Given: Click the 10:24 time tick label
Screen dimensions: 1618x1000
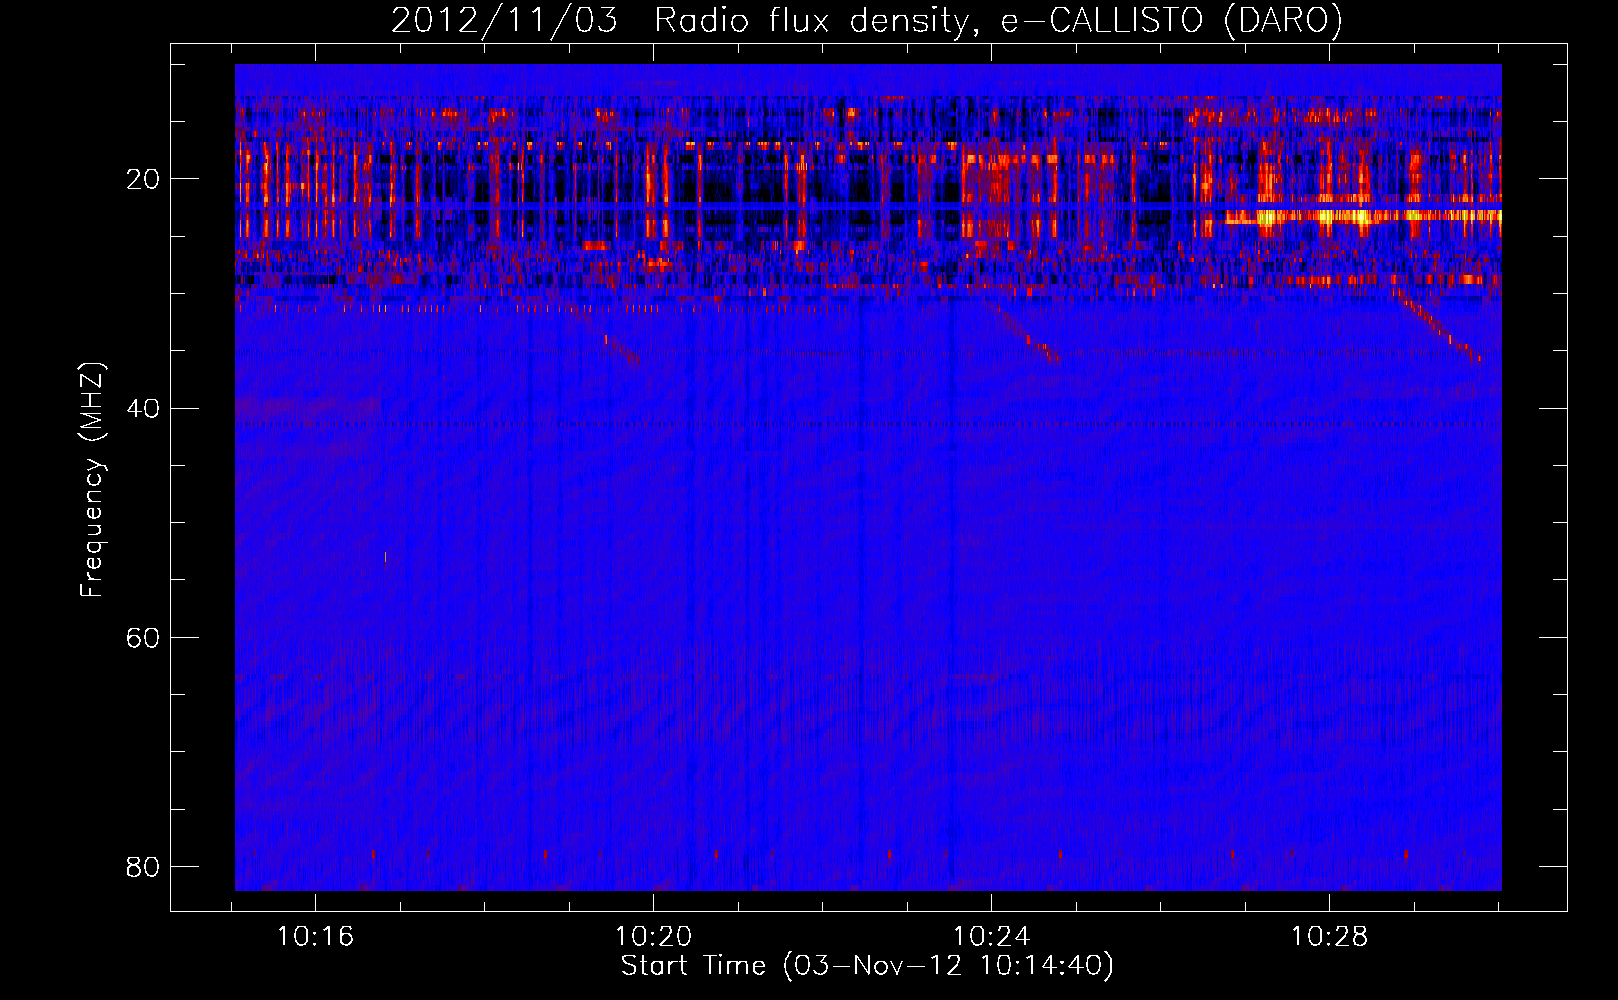Looking at the screenshot, I should click(x=991, y=937).
